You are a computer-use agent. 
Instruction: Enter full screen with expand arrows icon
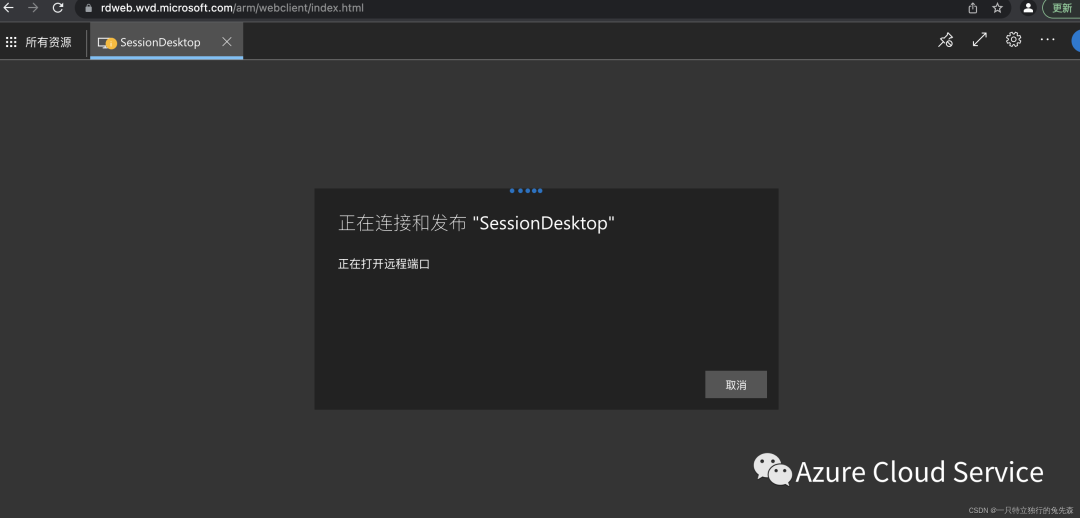tap(979, 40)
